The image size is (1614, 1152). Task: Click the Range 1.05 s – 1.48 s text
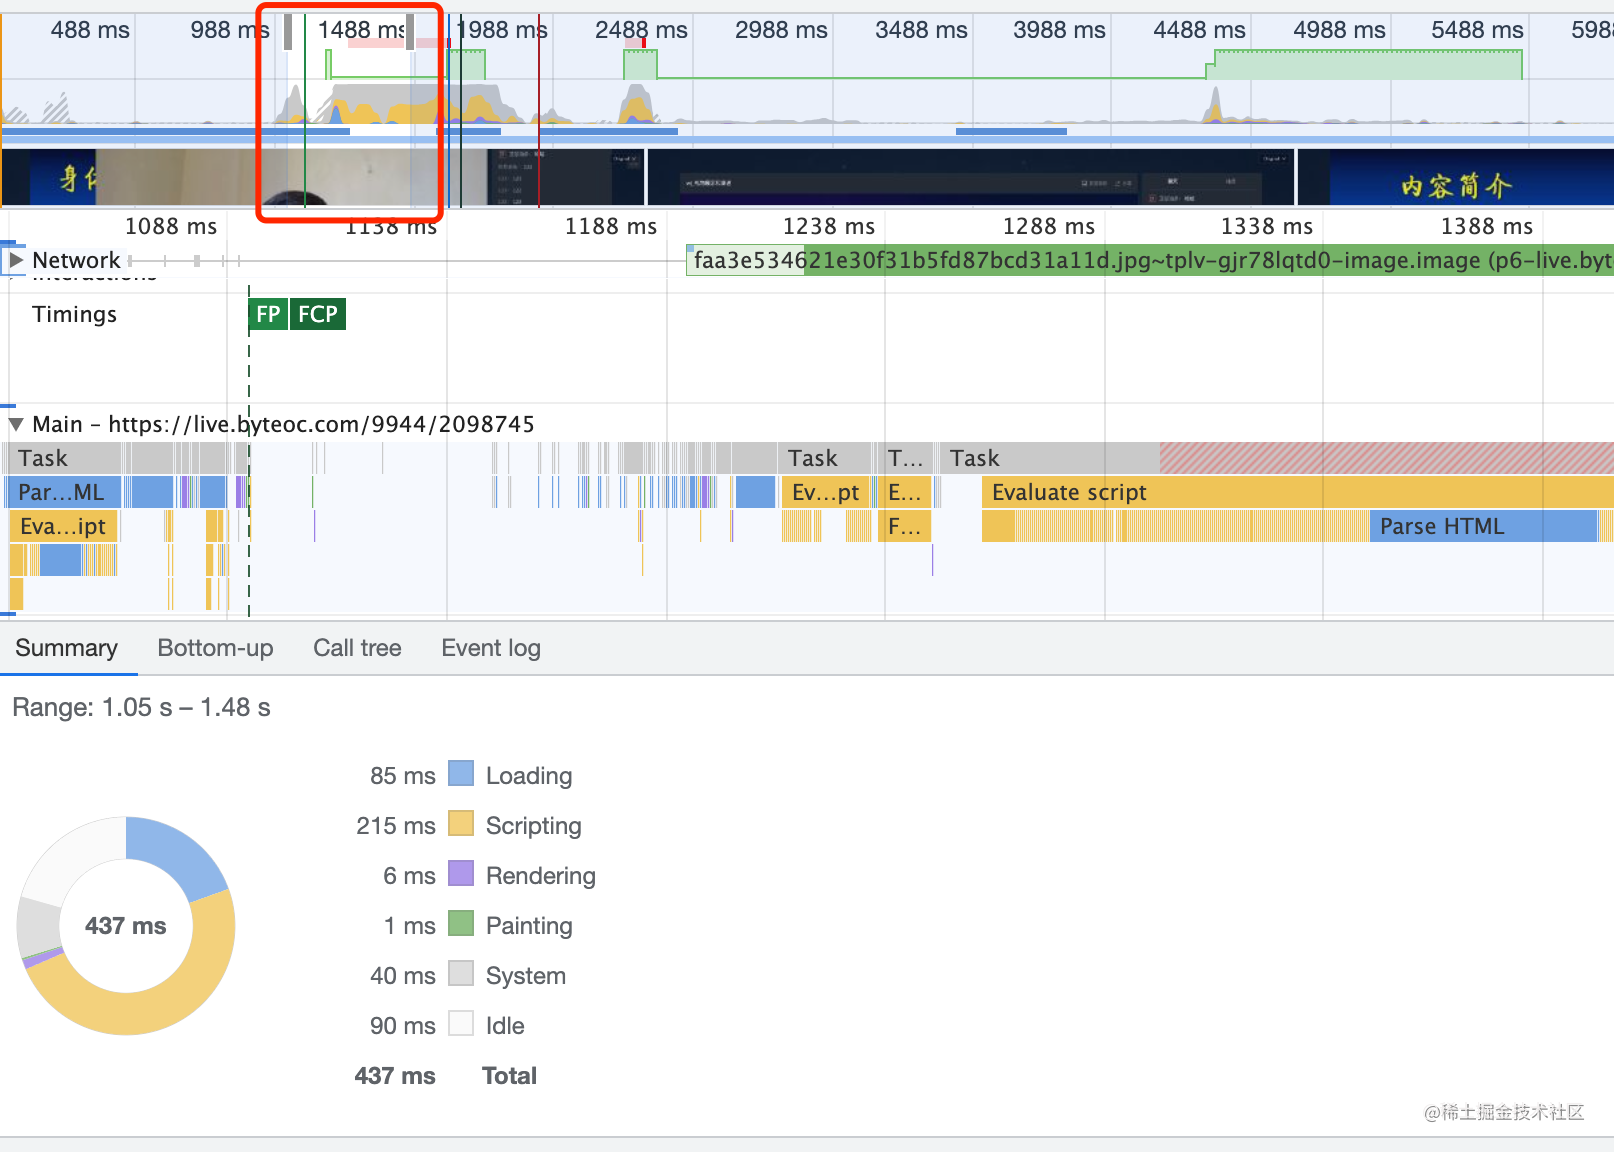[141, 708]
